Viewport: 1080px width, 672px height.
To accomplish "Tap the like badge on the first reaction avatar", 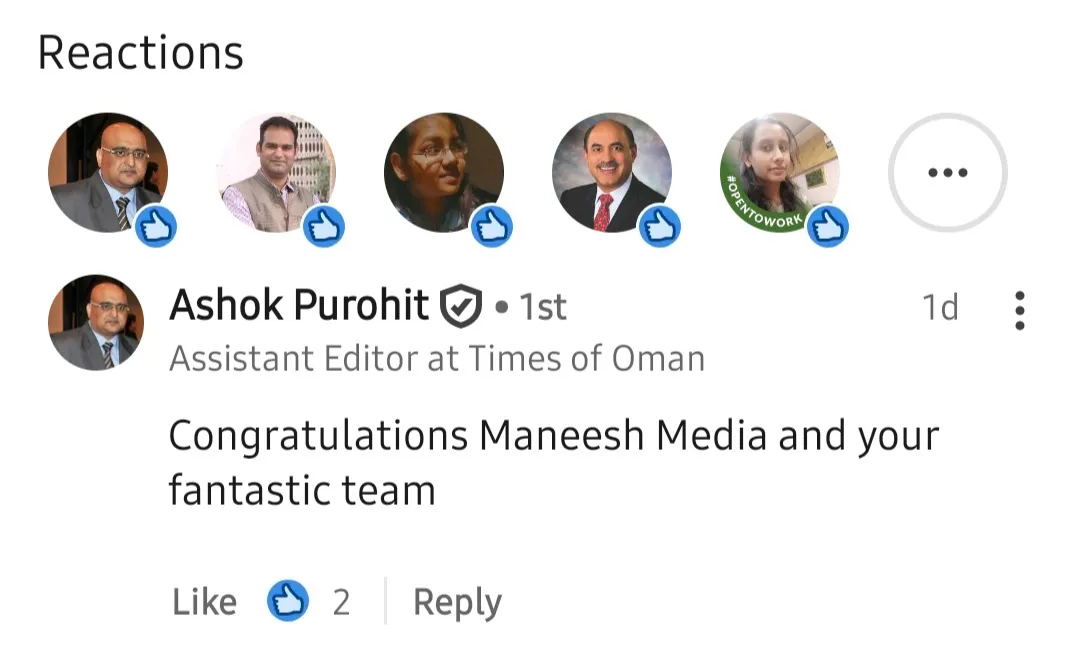I will pos(155,226).
